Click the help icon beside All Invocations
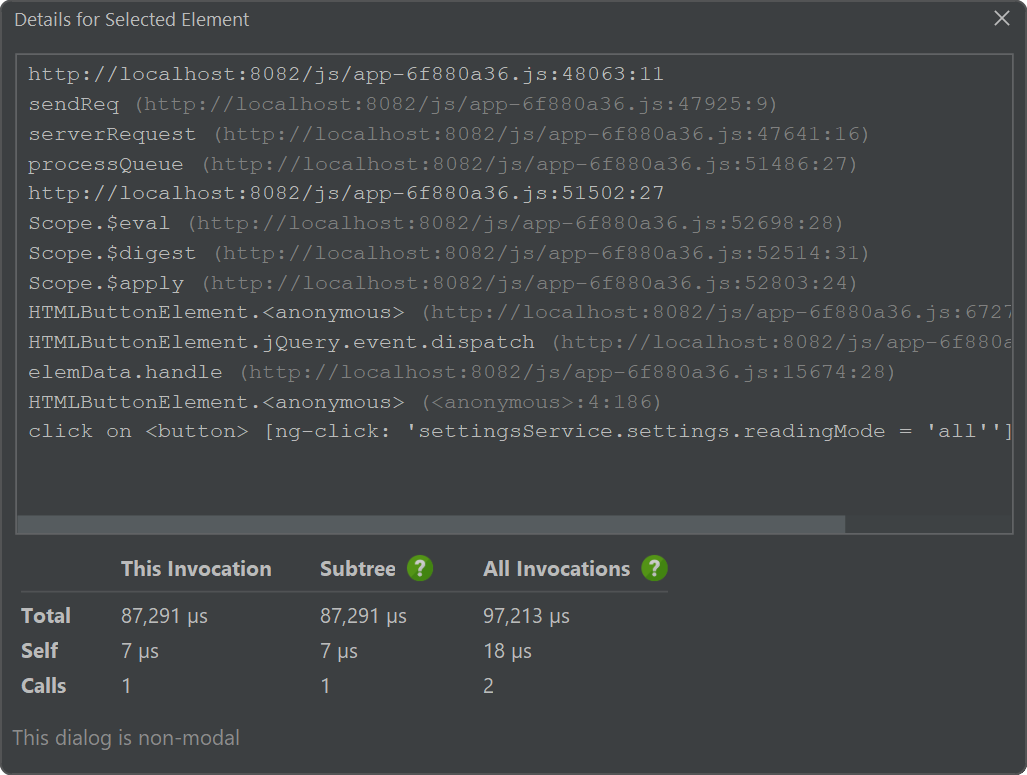1027x775 pixels. pyautogui.click(x=654, y=569)
